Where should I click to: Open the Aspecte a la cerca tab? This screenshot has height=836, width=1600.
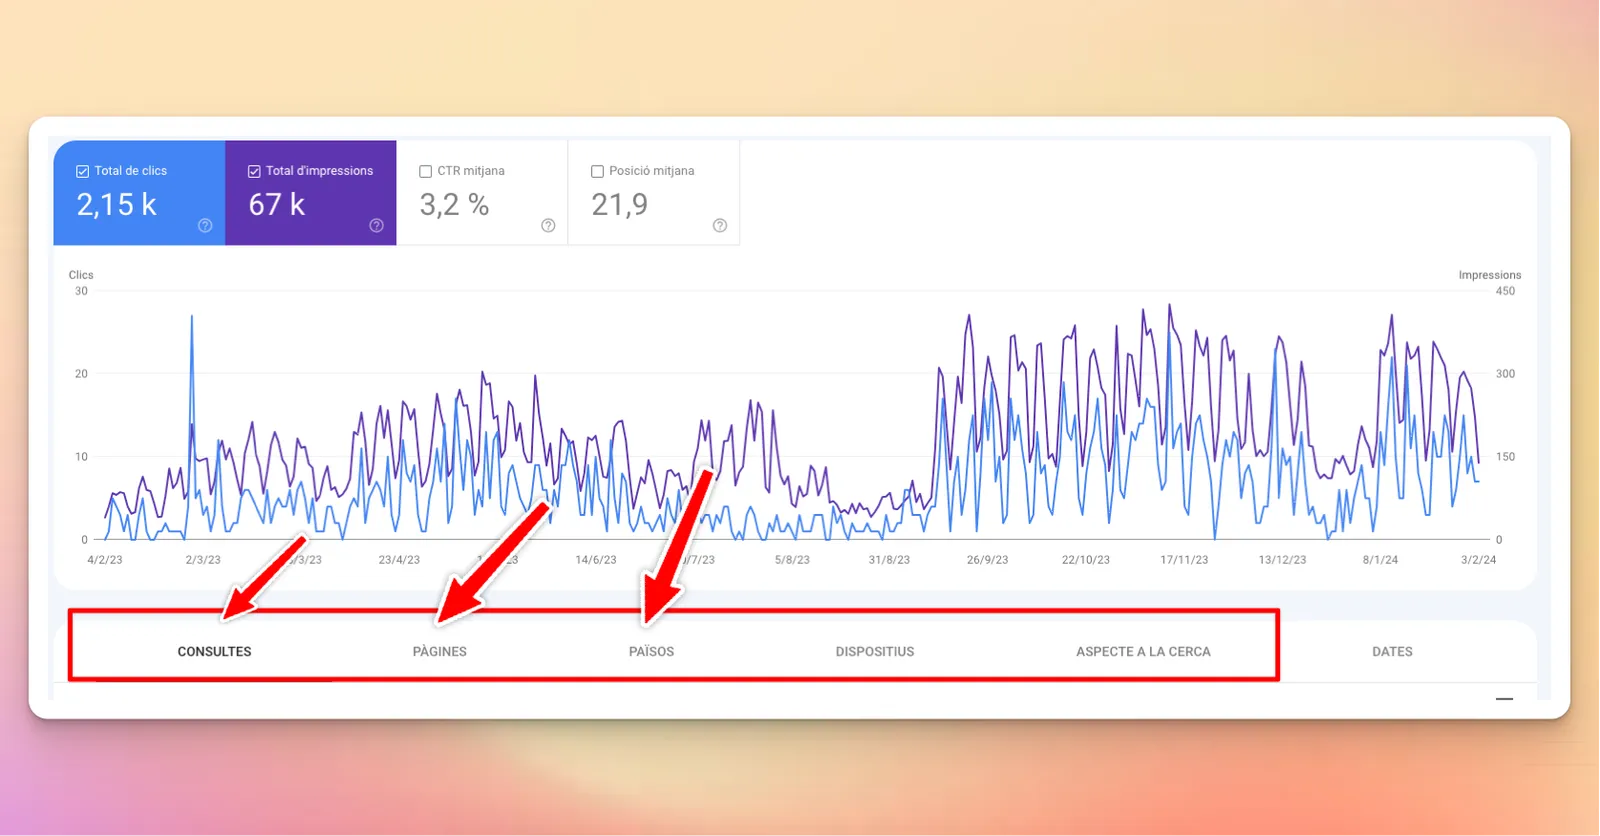click(x=1143, y=651)
